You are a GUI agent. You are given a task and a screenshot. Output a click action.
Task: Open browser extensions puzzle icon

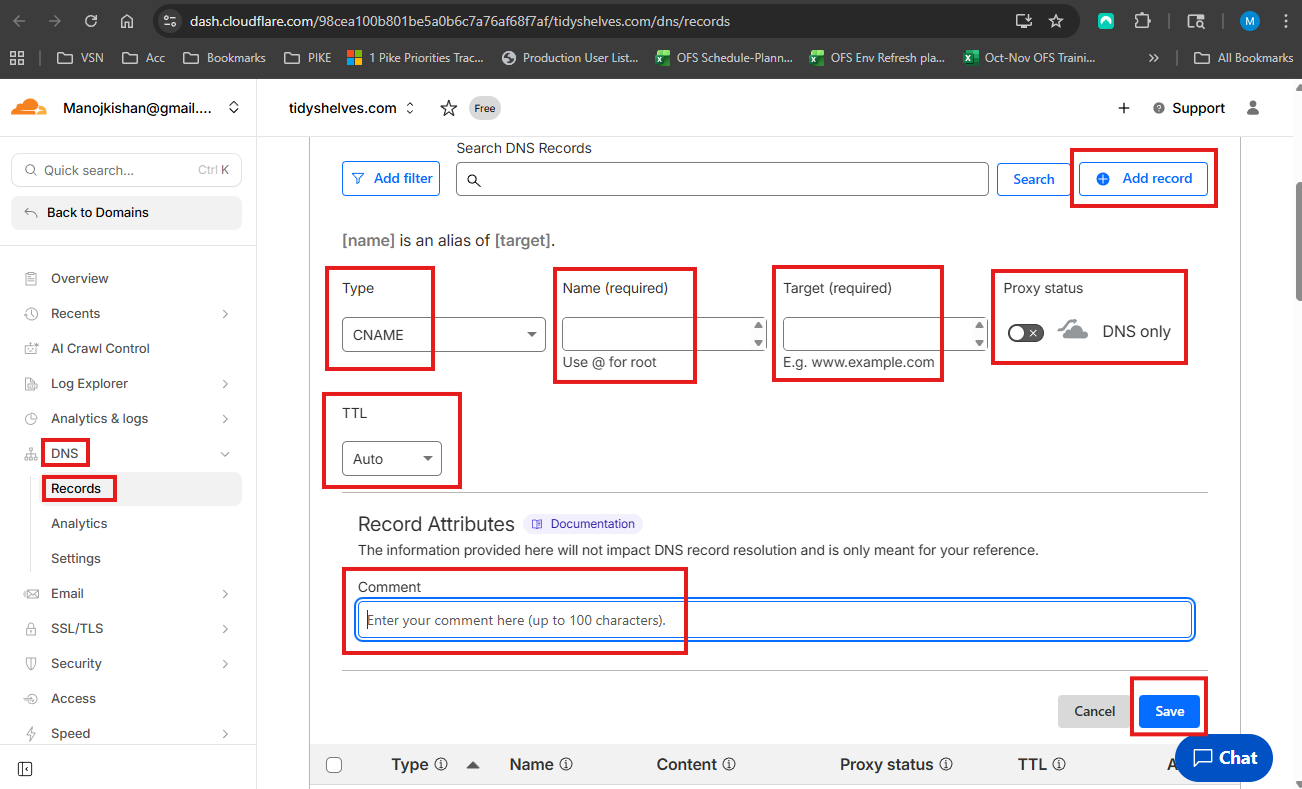click(x=1142, y=21)
